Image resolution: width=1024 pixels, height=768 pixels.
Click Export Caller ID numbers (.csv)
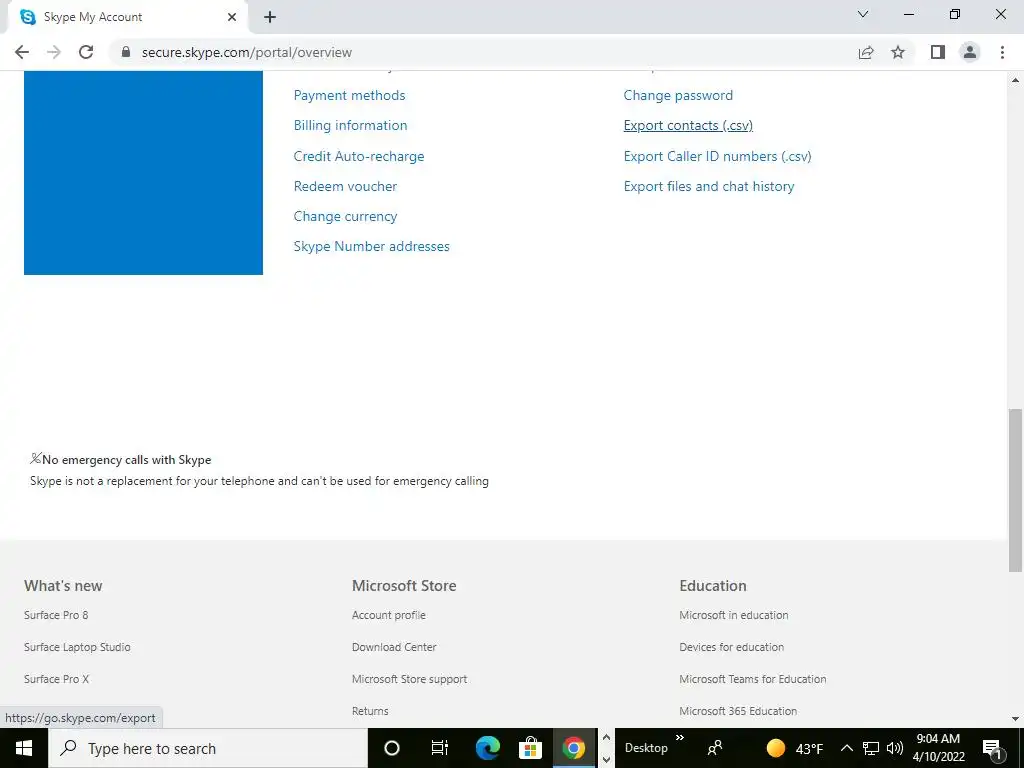click(x=717, y=156)
